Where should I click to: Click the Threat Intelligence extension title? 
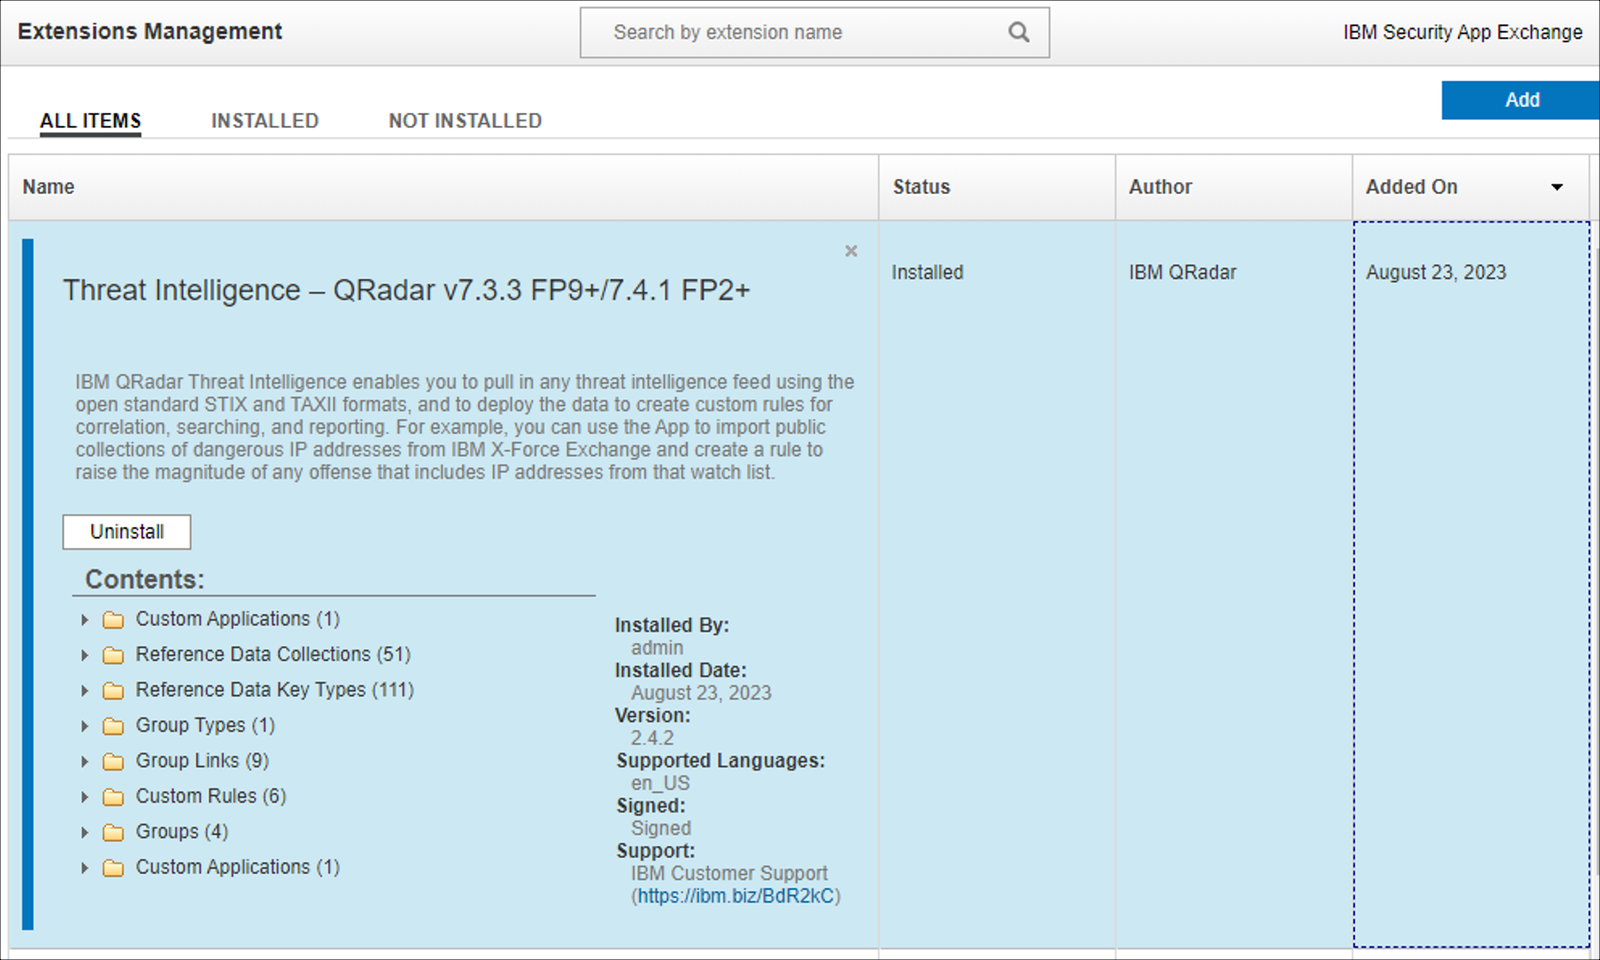click(x=406, y=290)
